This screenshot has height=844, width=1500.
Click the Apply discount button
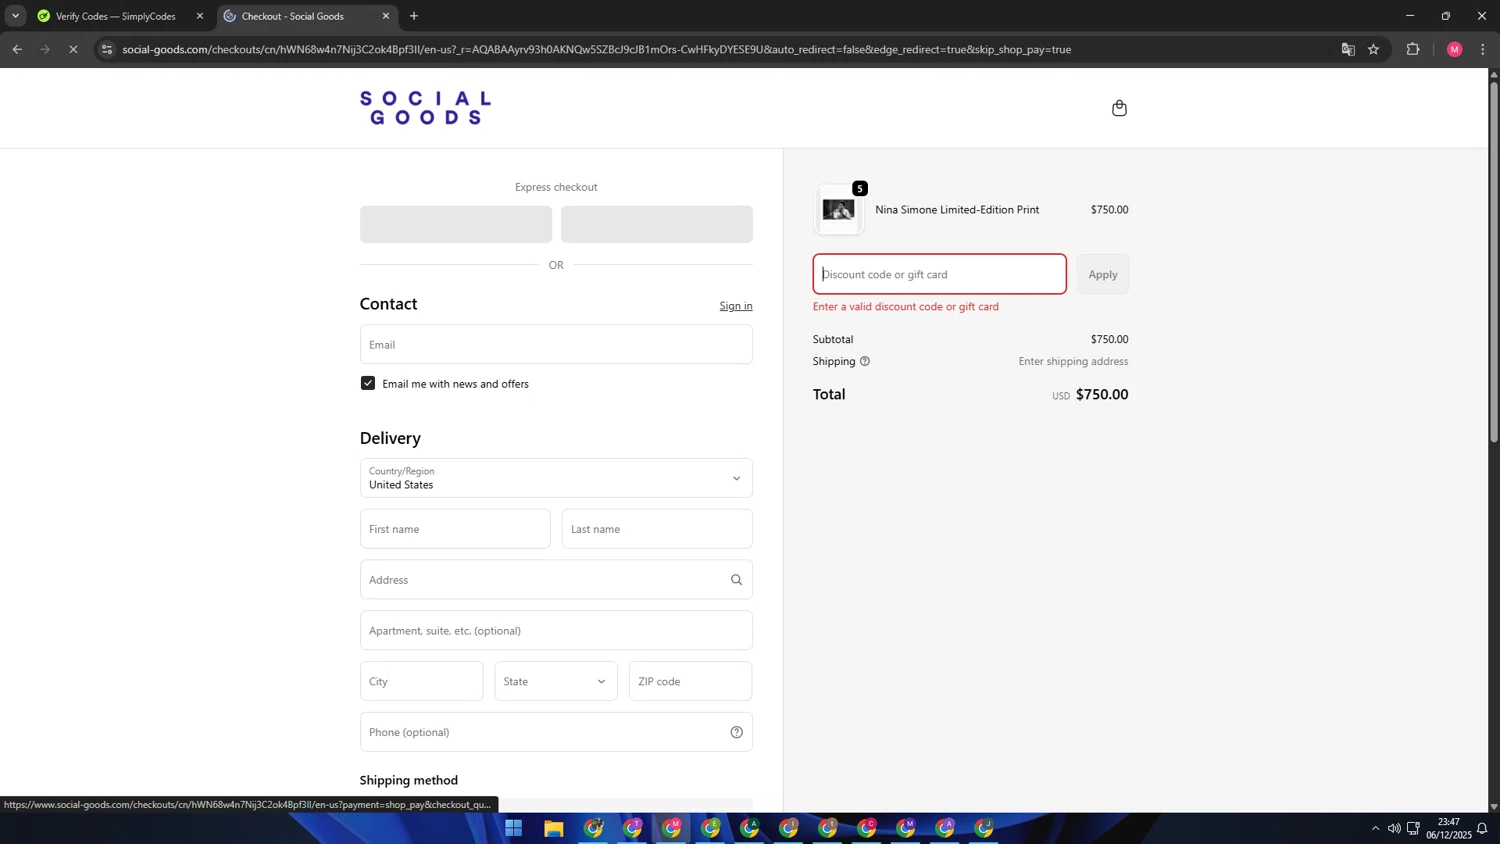(x=1103, y=274)
